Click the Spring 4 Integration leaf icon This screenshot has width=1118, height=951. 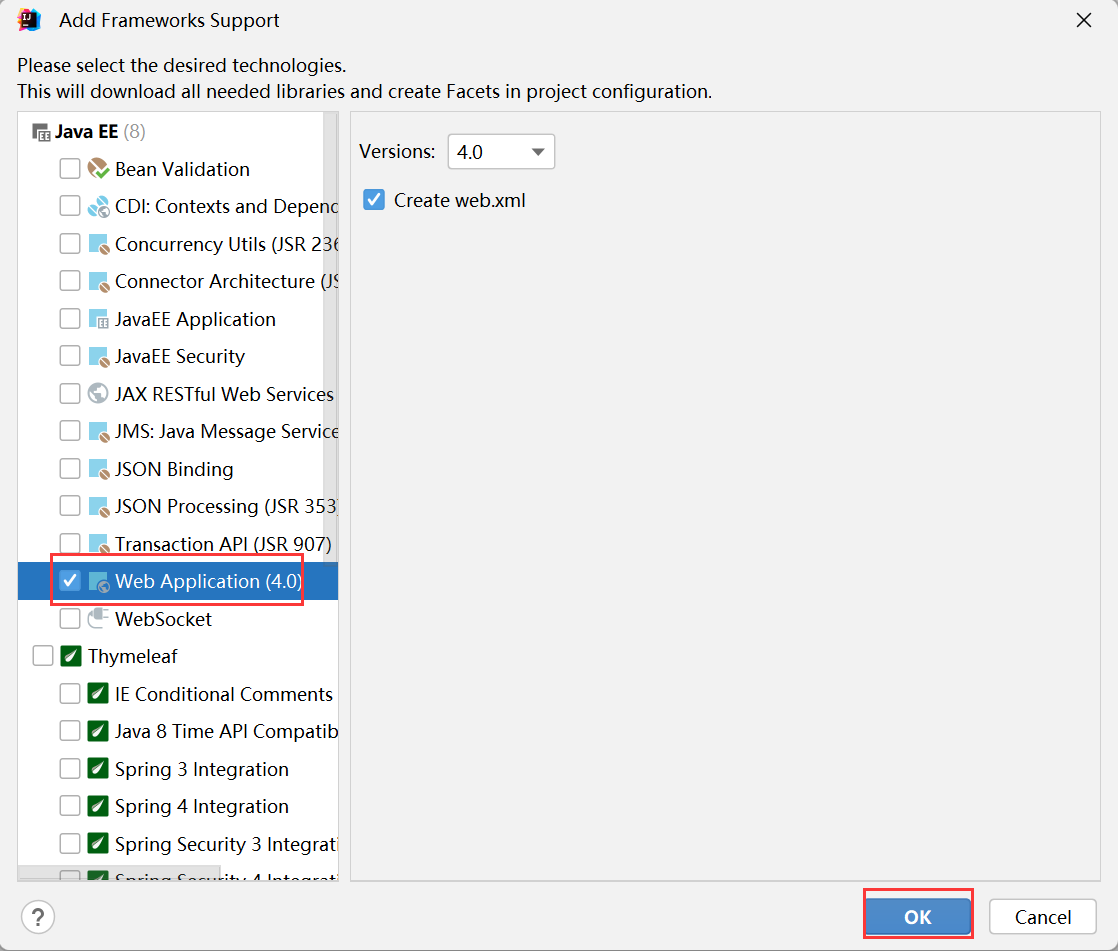pyautogui.click(x=98, y=806)
